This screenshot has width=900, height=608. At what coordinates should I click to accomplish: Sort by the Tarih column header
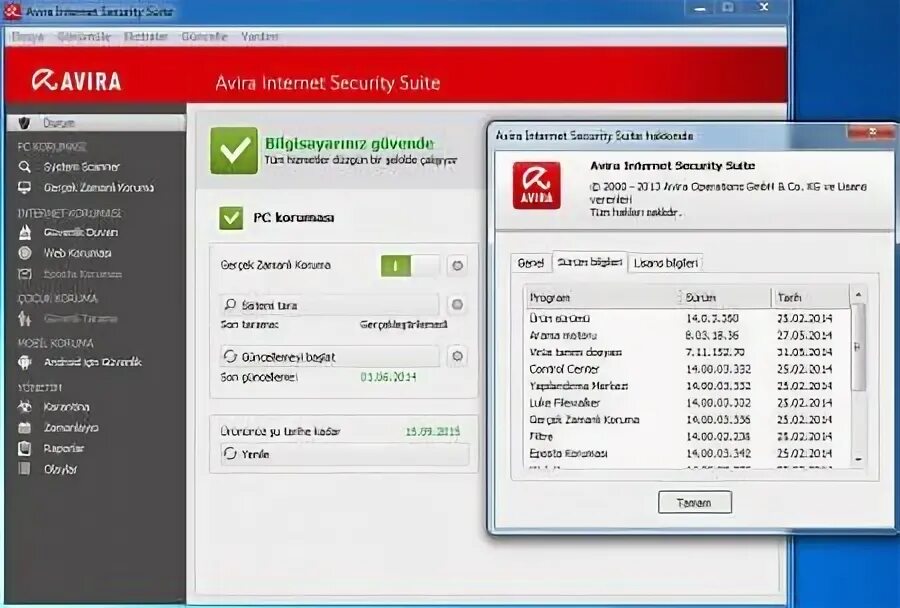810,297
